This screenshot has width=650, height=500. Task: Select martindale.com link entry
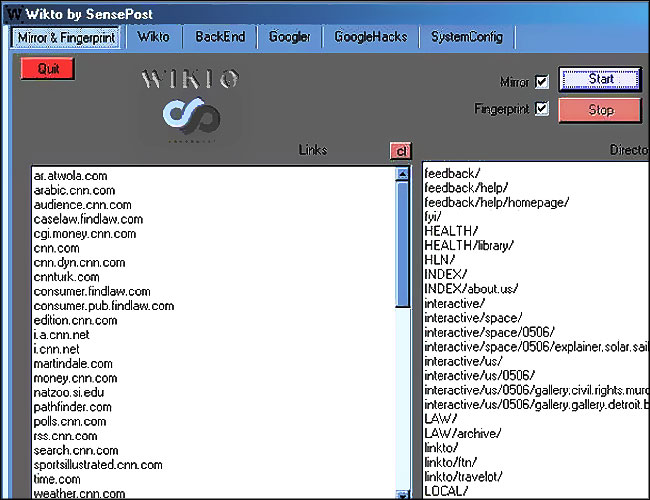pos(73,364)
